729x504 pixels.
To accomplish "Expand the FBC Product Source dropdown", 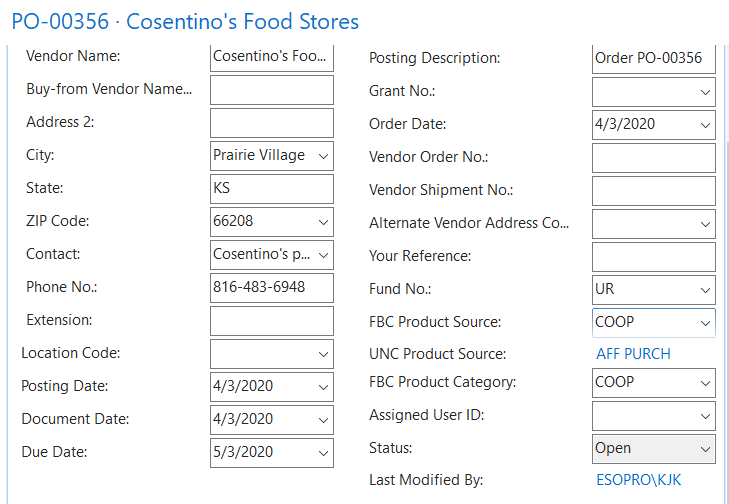I will (x=705, y=323).
